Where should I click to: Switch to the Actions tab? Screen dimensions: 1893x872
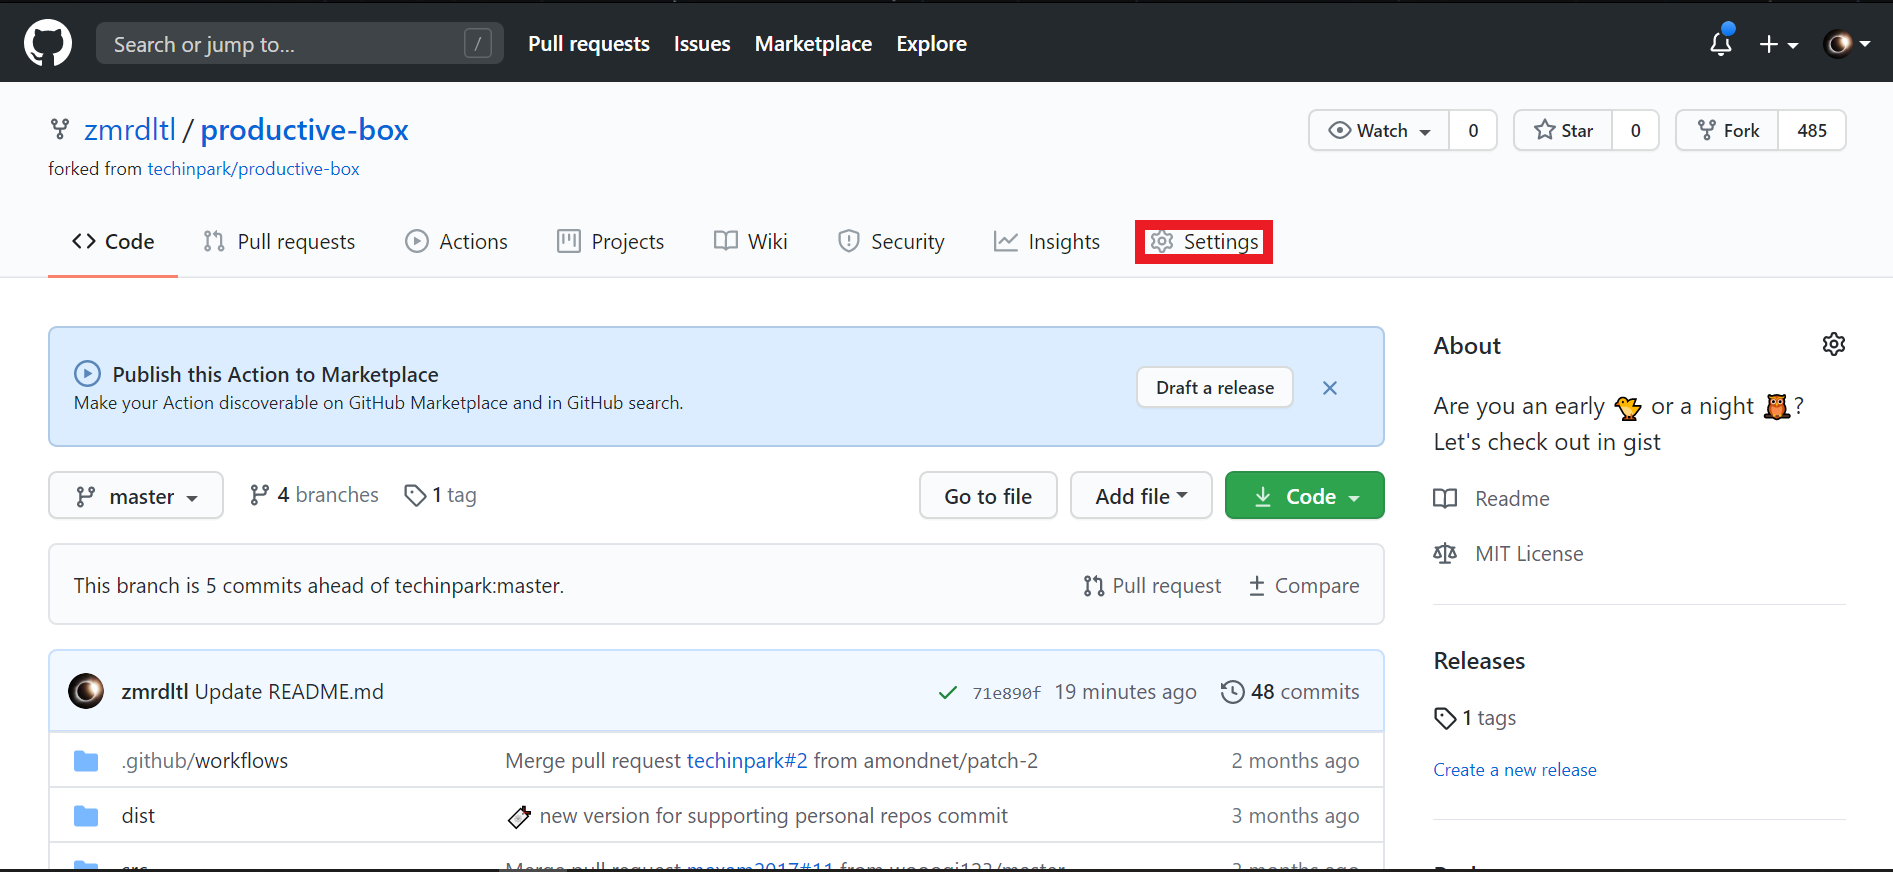[456, 242]
